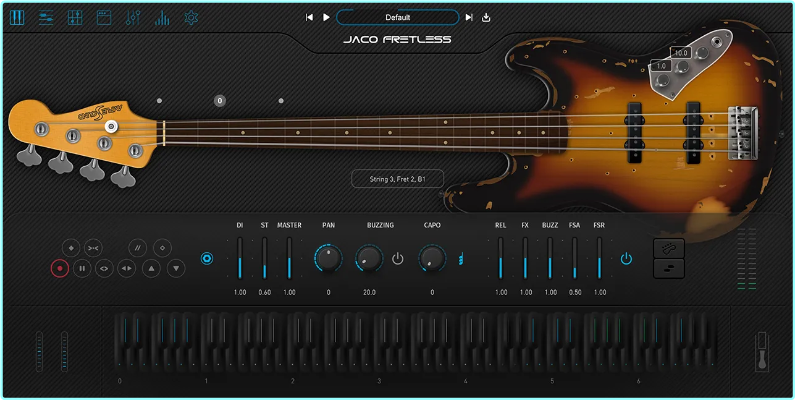Toggle the blue noise section power button
The image size is (795, 400).
click(627, 259)
